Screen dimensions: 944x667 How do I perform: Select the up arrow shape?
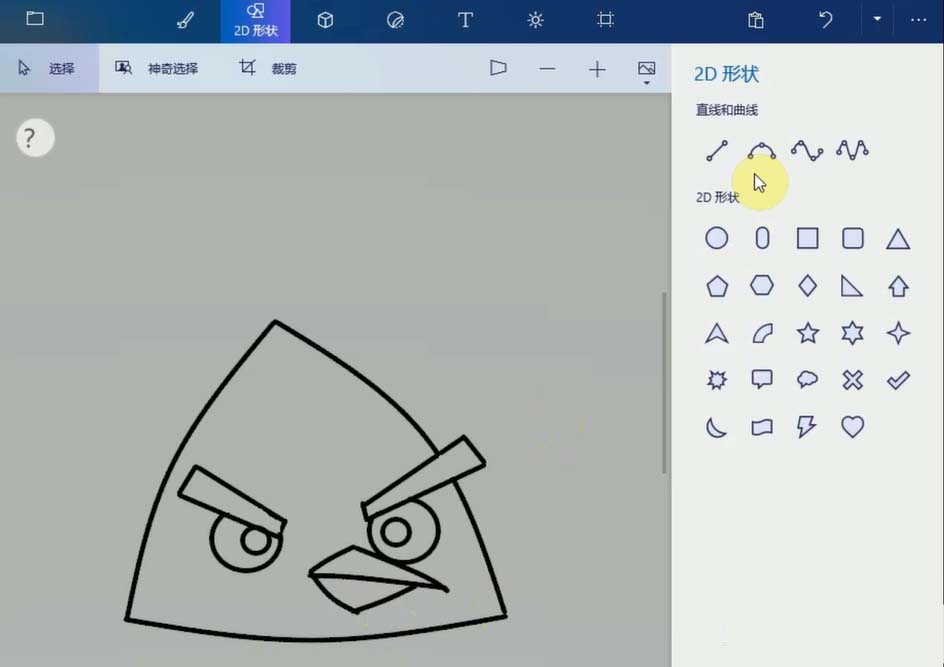pyautogui.click(x=898, y=286)
